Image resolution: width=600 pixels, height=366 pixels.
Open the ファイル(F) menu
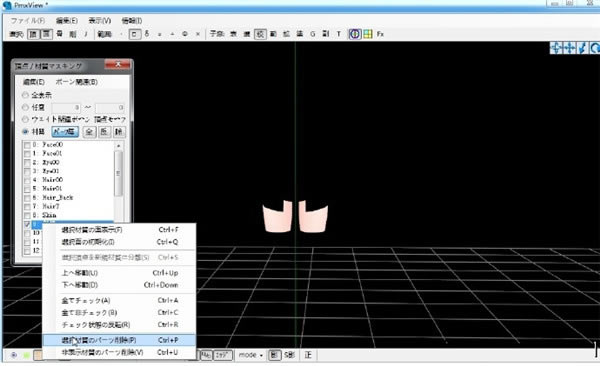tap(28, 21)
